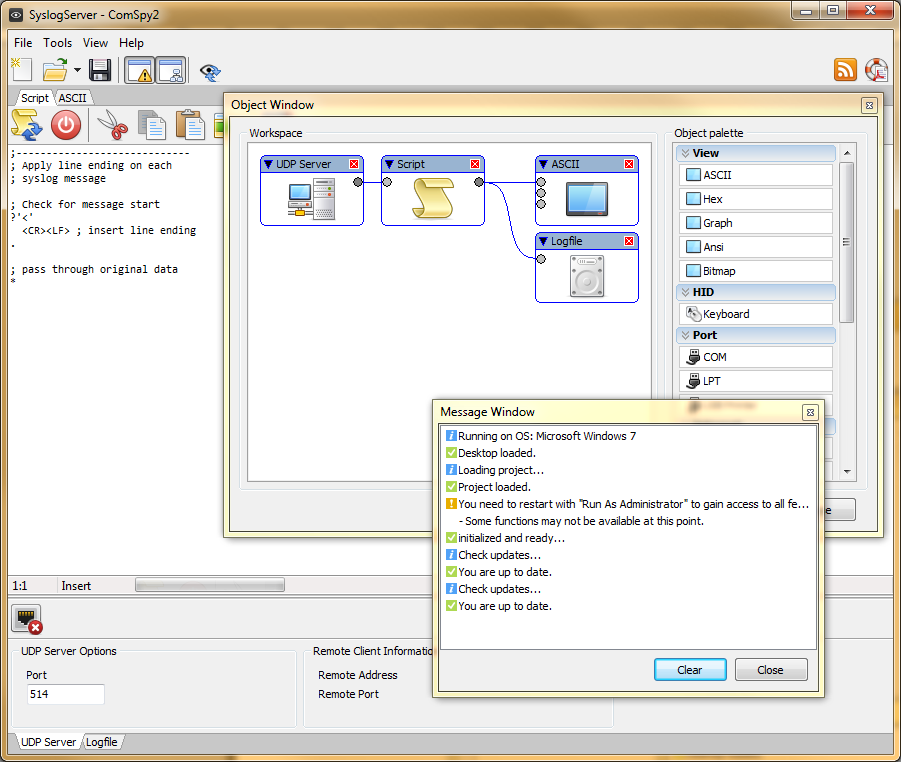The width and height of the screenshot is (901, 762).
Task: Click the New project toolbar icon
Action: tap(22, 70)
